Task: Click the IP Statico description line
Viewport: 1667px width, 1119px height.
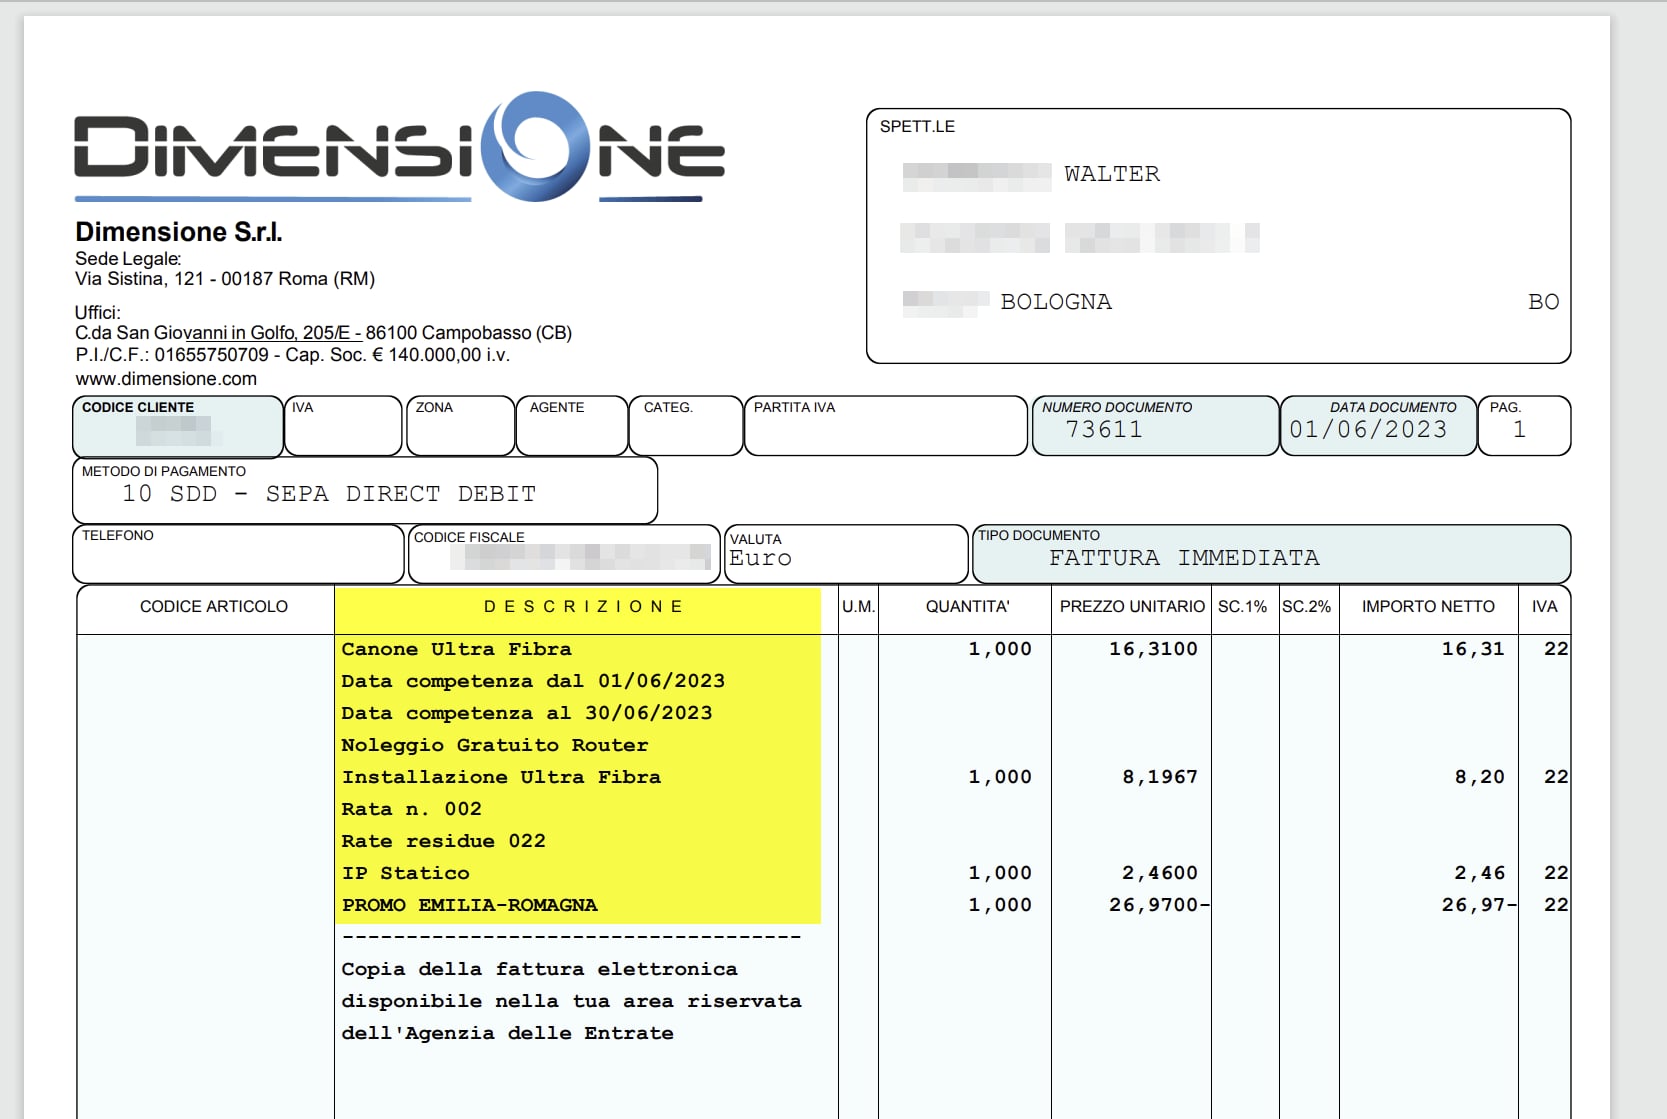Action: click(405, 873)
